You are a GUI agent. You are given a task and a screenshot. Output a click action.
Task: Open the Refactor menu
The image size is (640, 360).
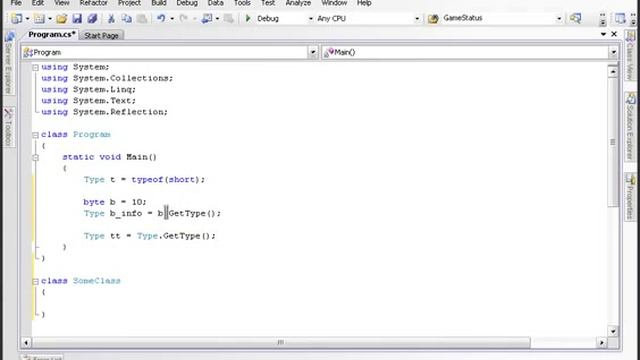93,3
